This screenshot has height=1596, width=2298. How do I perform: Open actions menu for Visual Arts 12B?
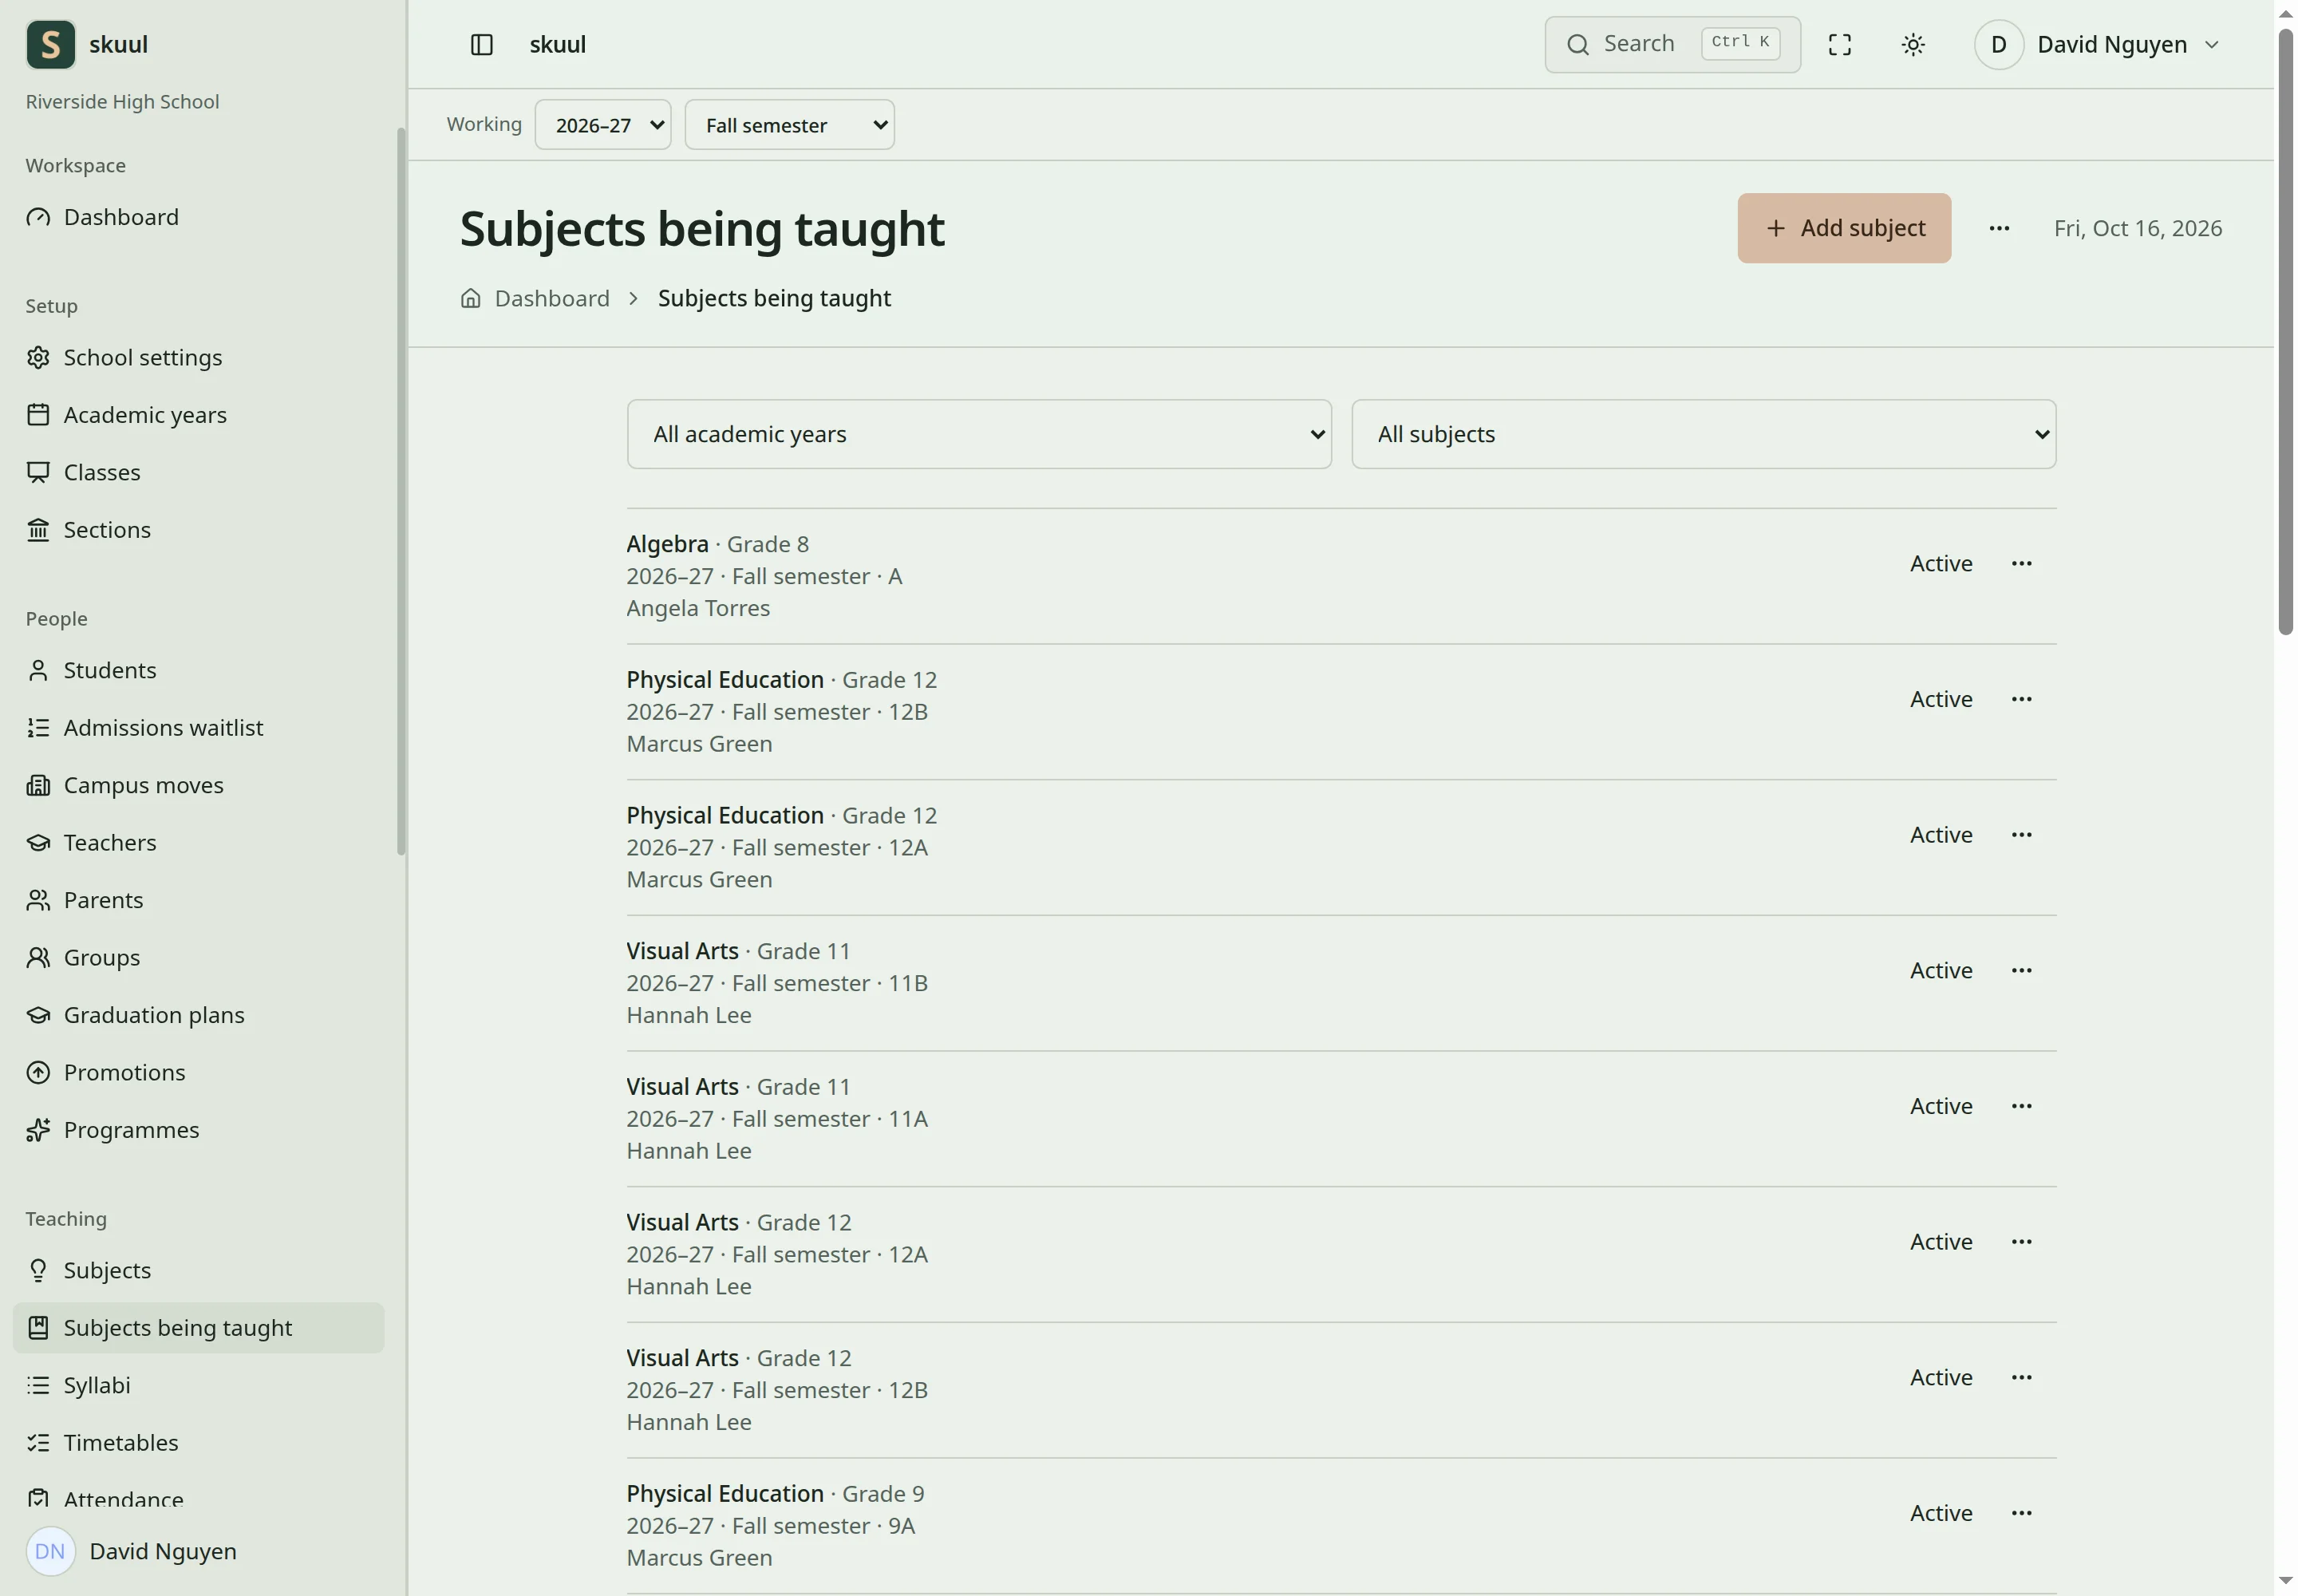point(2021,1377)
